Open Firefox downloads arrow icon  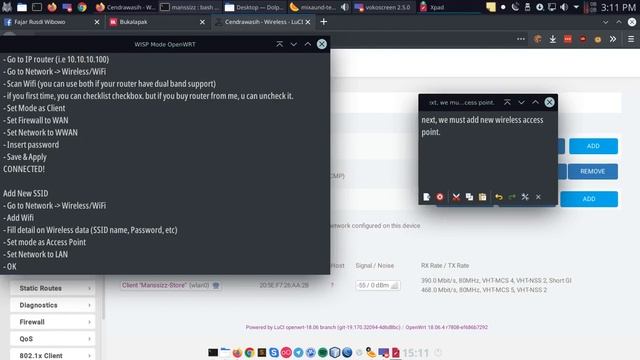point(553,39)
